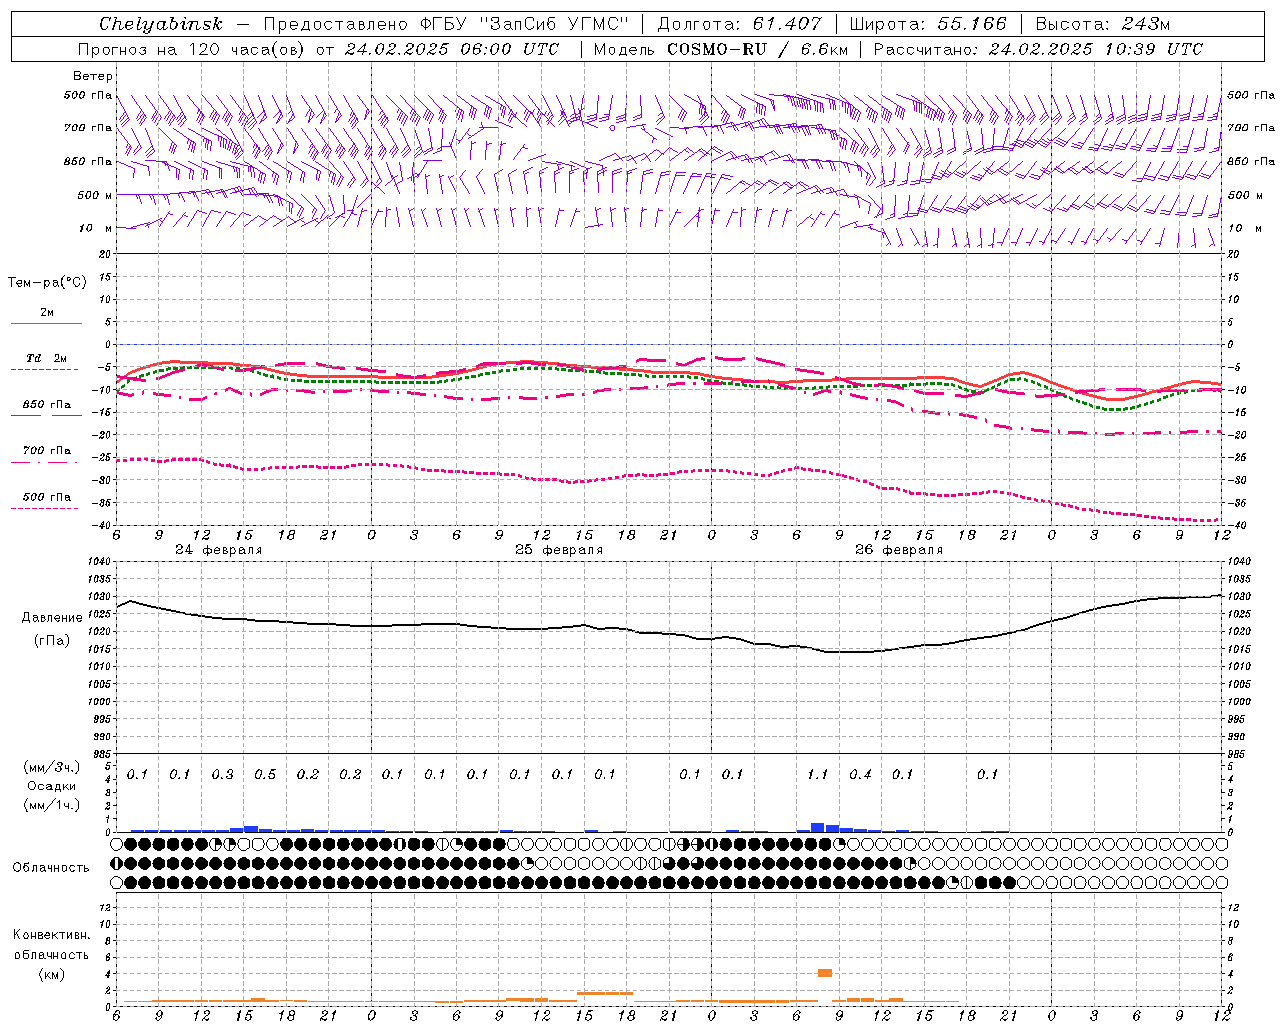The image size is (1280, 1024).
Task: Click the precipitation value '0.5'
Action: 265,775
